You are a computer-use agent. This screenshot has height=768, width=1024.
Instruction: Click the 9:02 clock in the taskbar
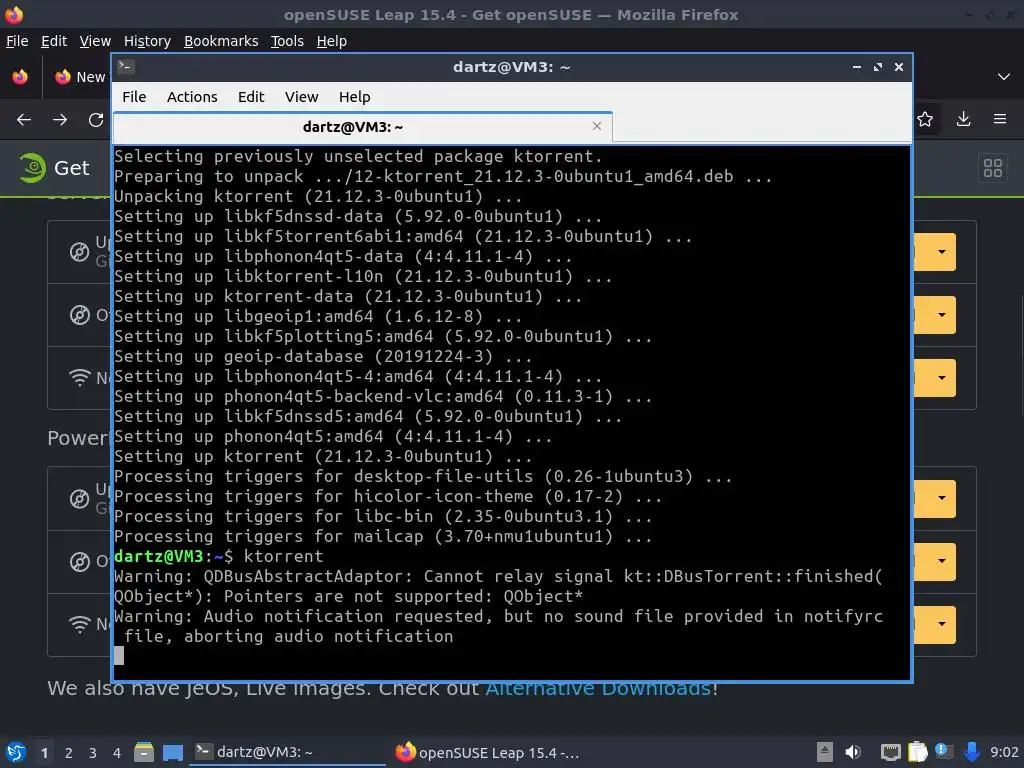[1004, 752]
